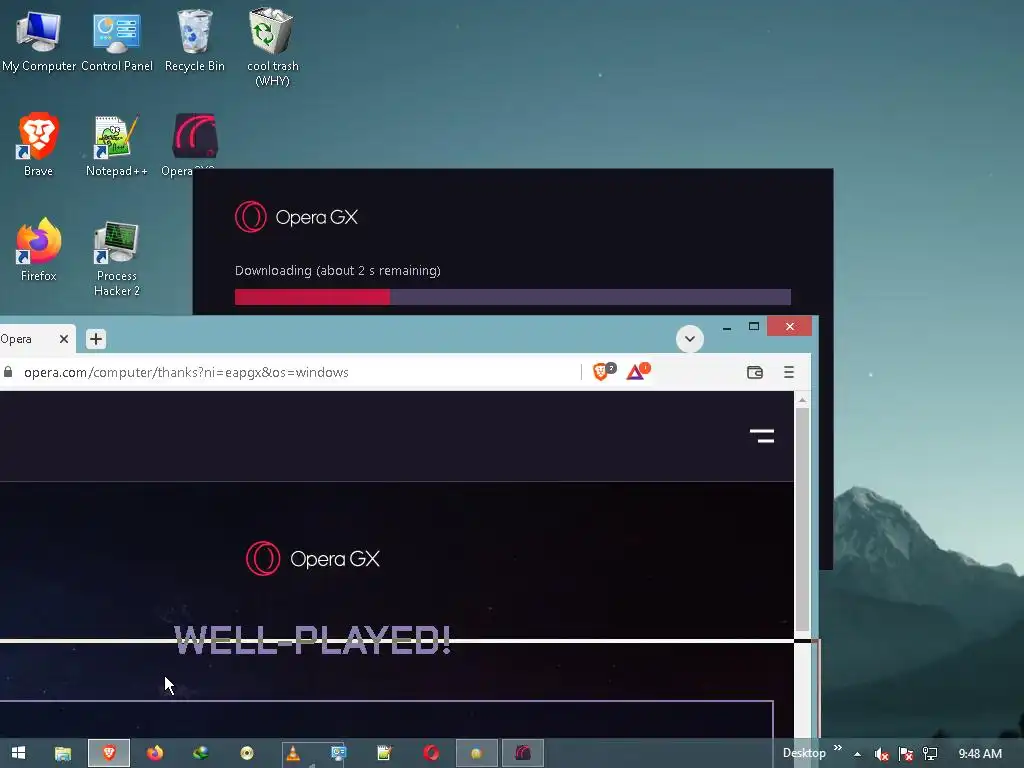Click the 9:48 AM taskbar clock
Image resolution: width=1024 pixels, height=768 pixels.
980,754
